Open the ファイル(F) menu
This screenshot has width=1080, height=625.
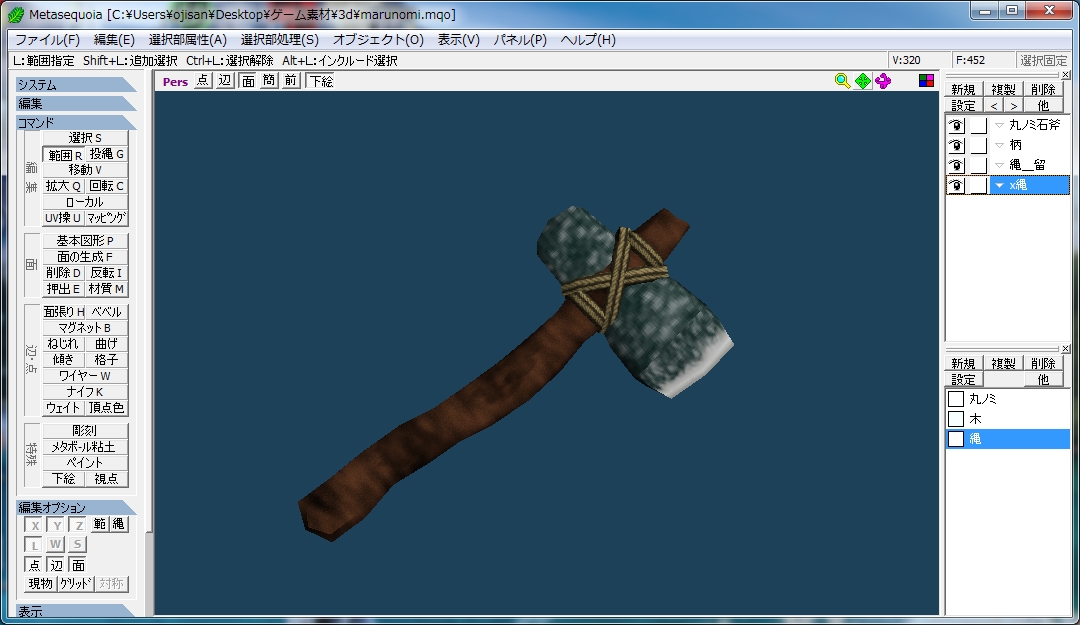point(48,40)
